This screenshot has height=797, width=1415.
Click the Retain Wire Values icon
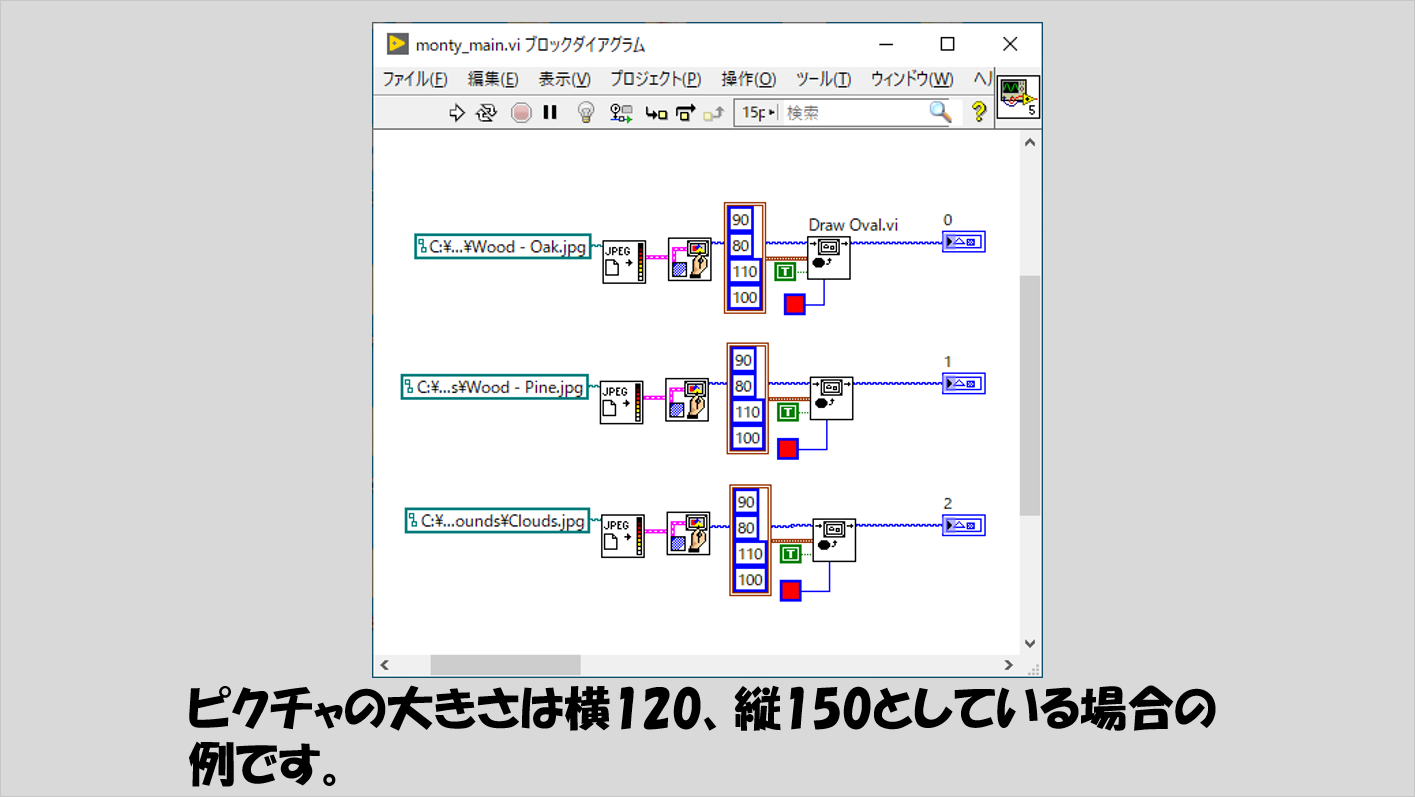pyautogui.click(x=622, y=113)
